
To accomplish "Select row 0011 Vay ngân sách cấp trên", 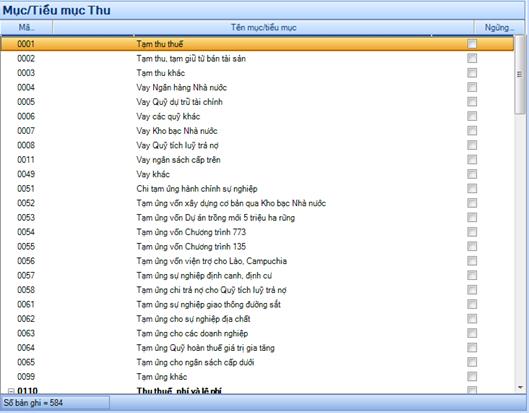I will click(257, 160).
